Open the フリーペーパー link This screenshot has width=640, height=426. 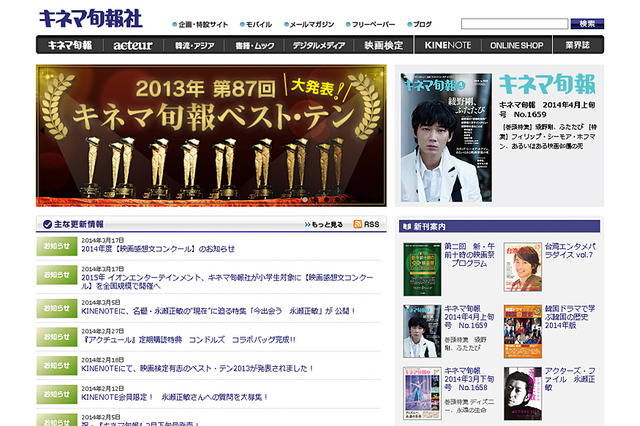click(370, 24)
